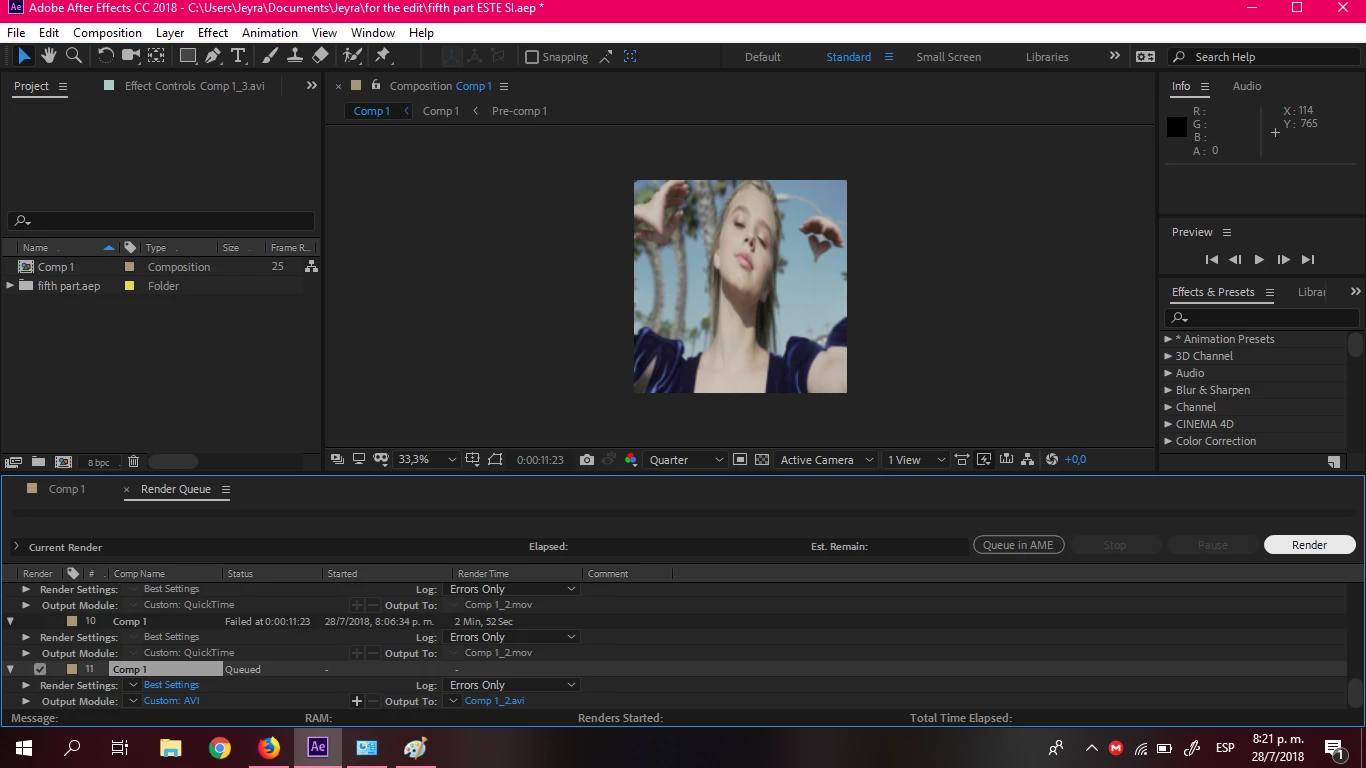Select the Pan Behind anchor point tool
The image size is (1366, 768).
[x=157, y=56]
